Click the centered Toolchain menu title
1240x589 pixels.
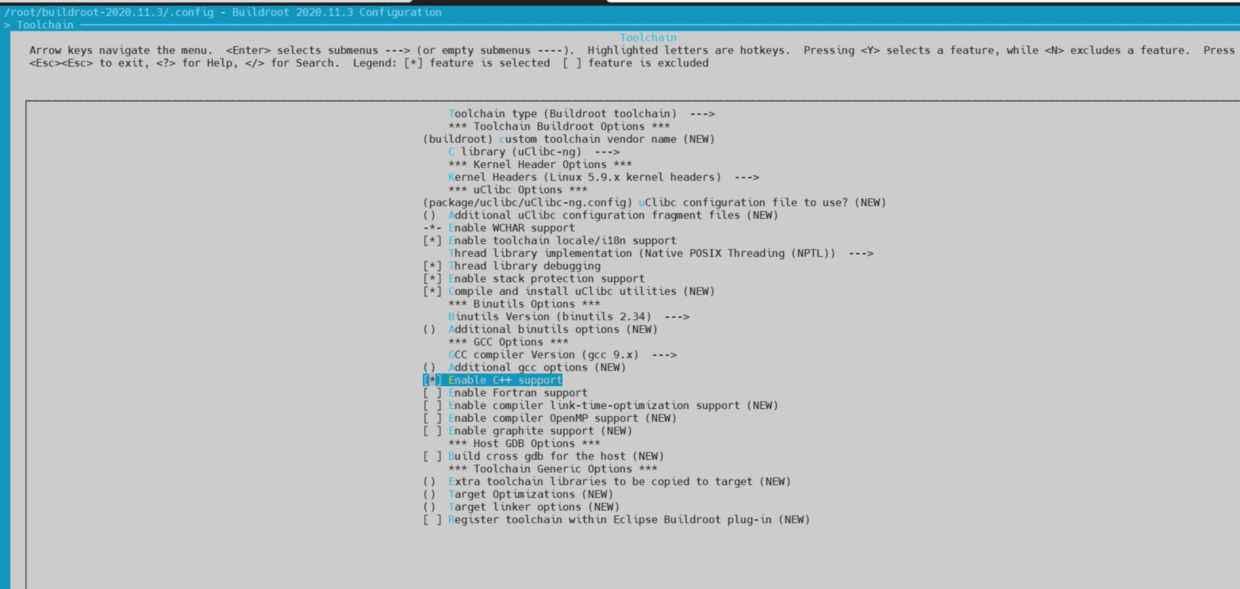point(648,38)
